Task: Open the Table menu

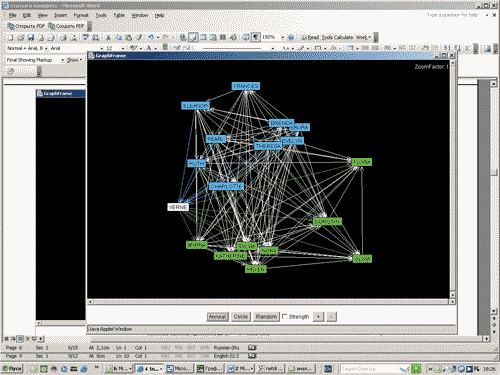Action: tap(119, 15)
